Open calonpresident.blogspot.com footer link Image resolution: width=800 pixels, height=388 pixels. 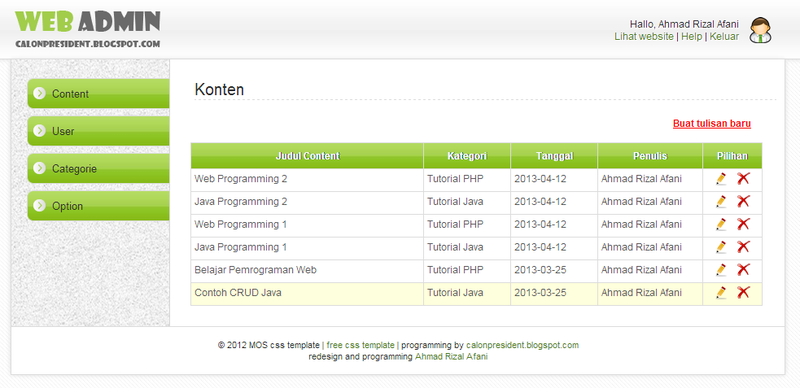pyautogui.click(x=522, y=345)
